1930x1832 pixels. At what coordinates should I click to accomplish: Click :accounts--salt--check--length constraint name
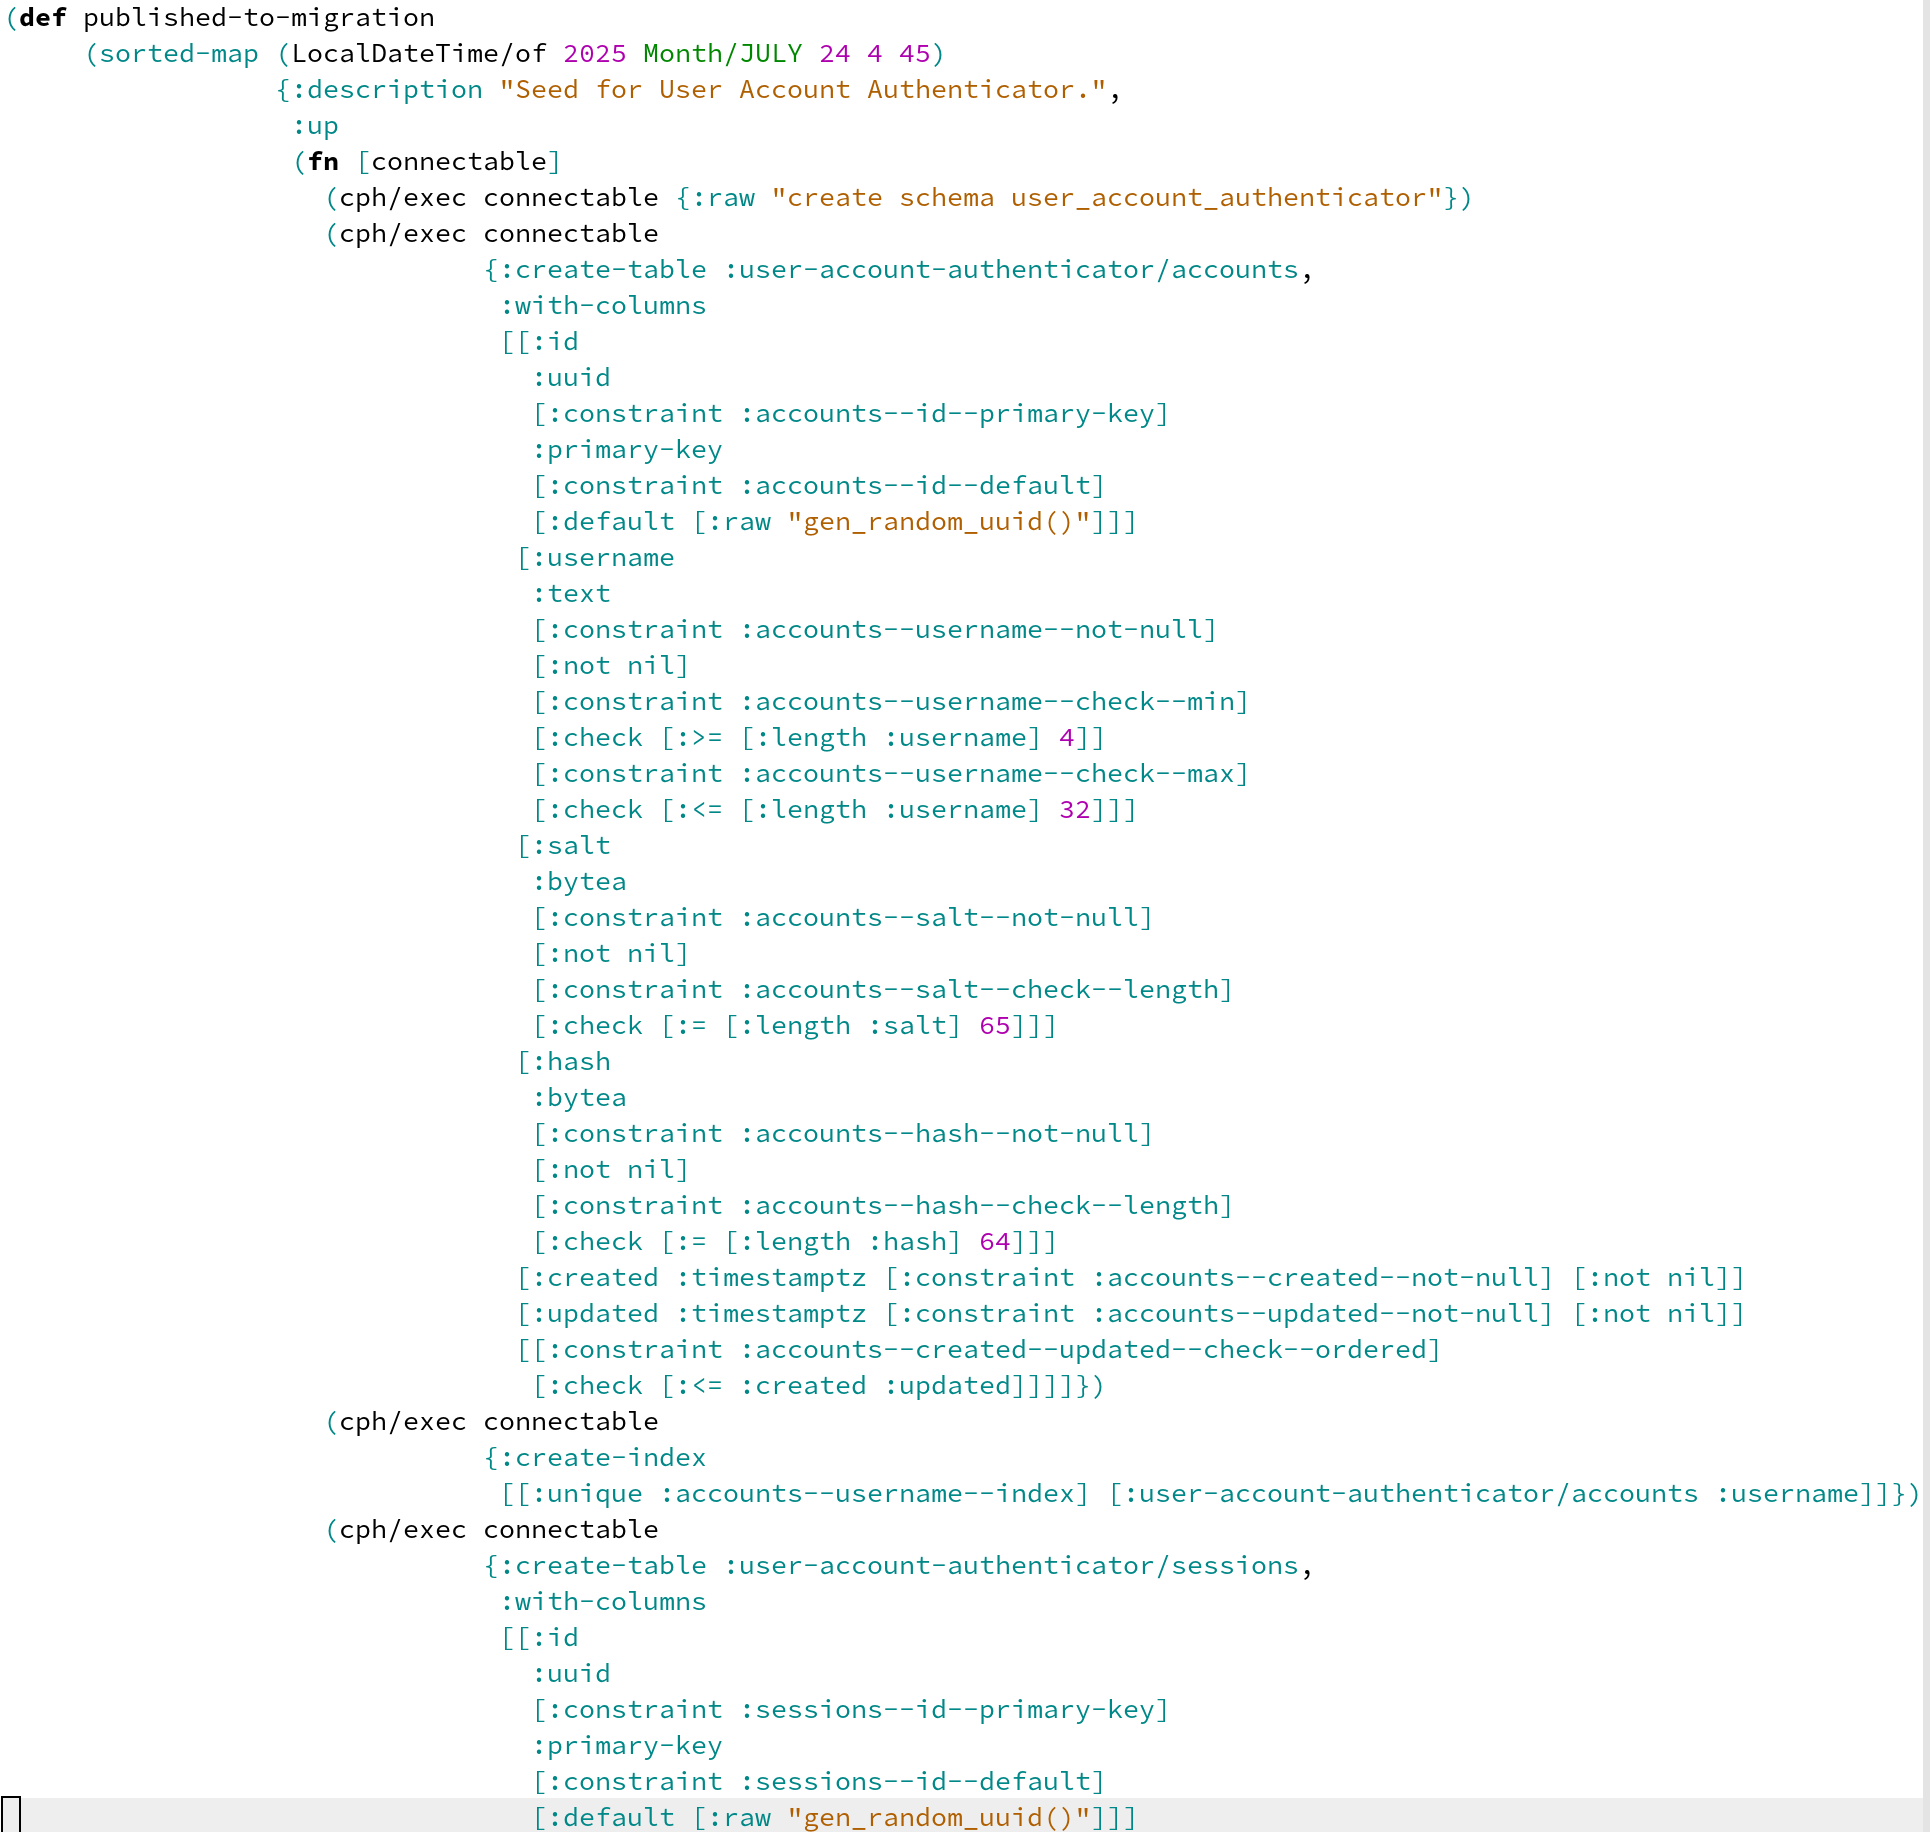point(979,990)
